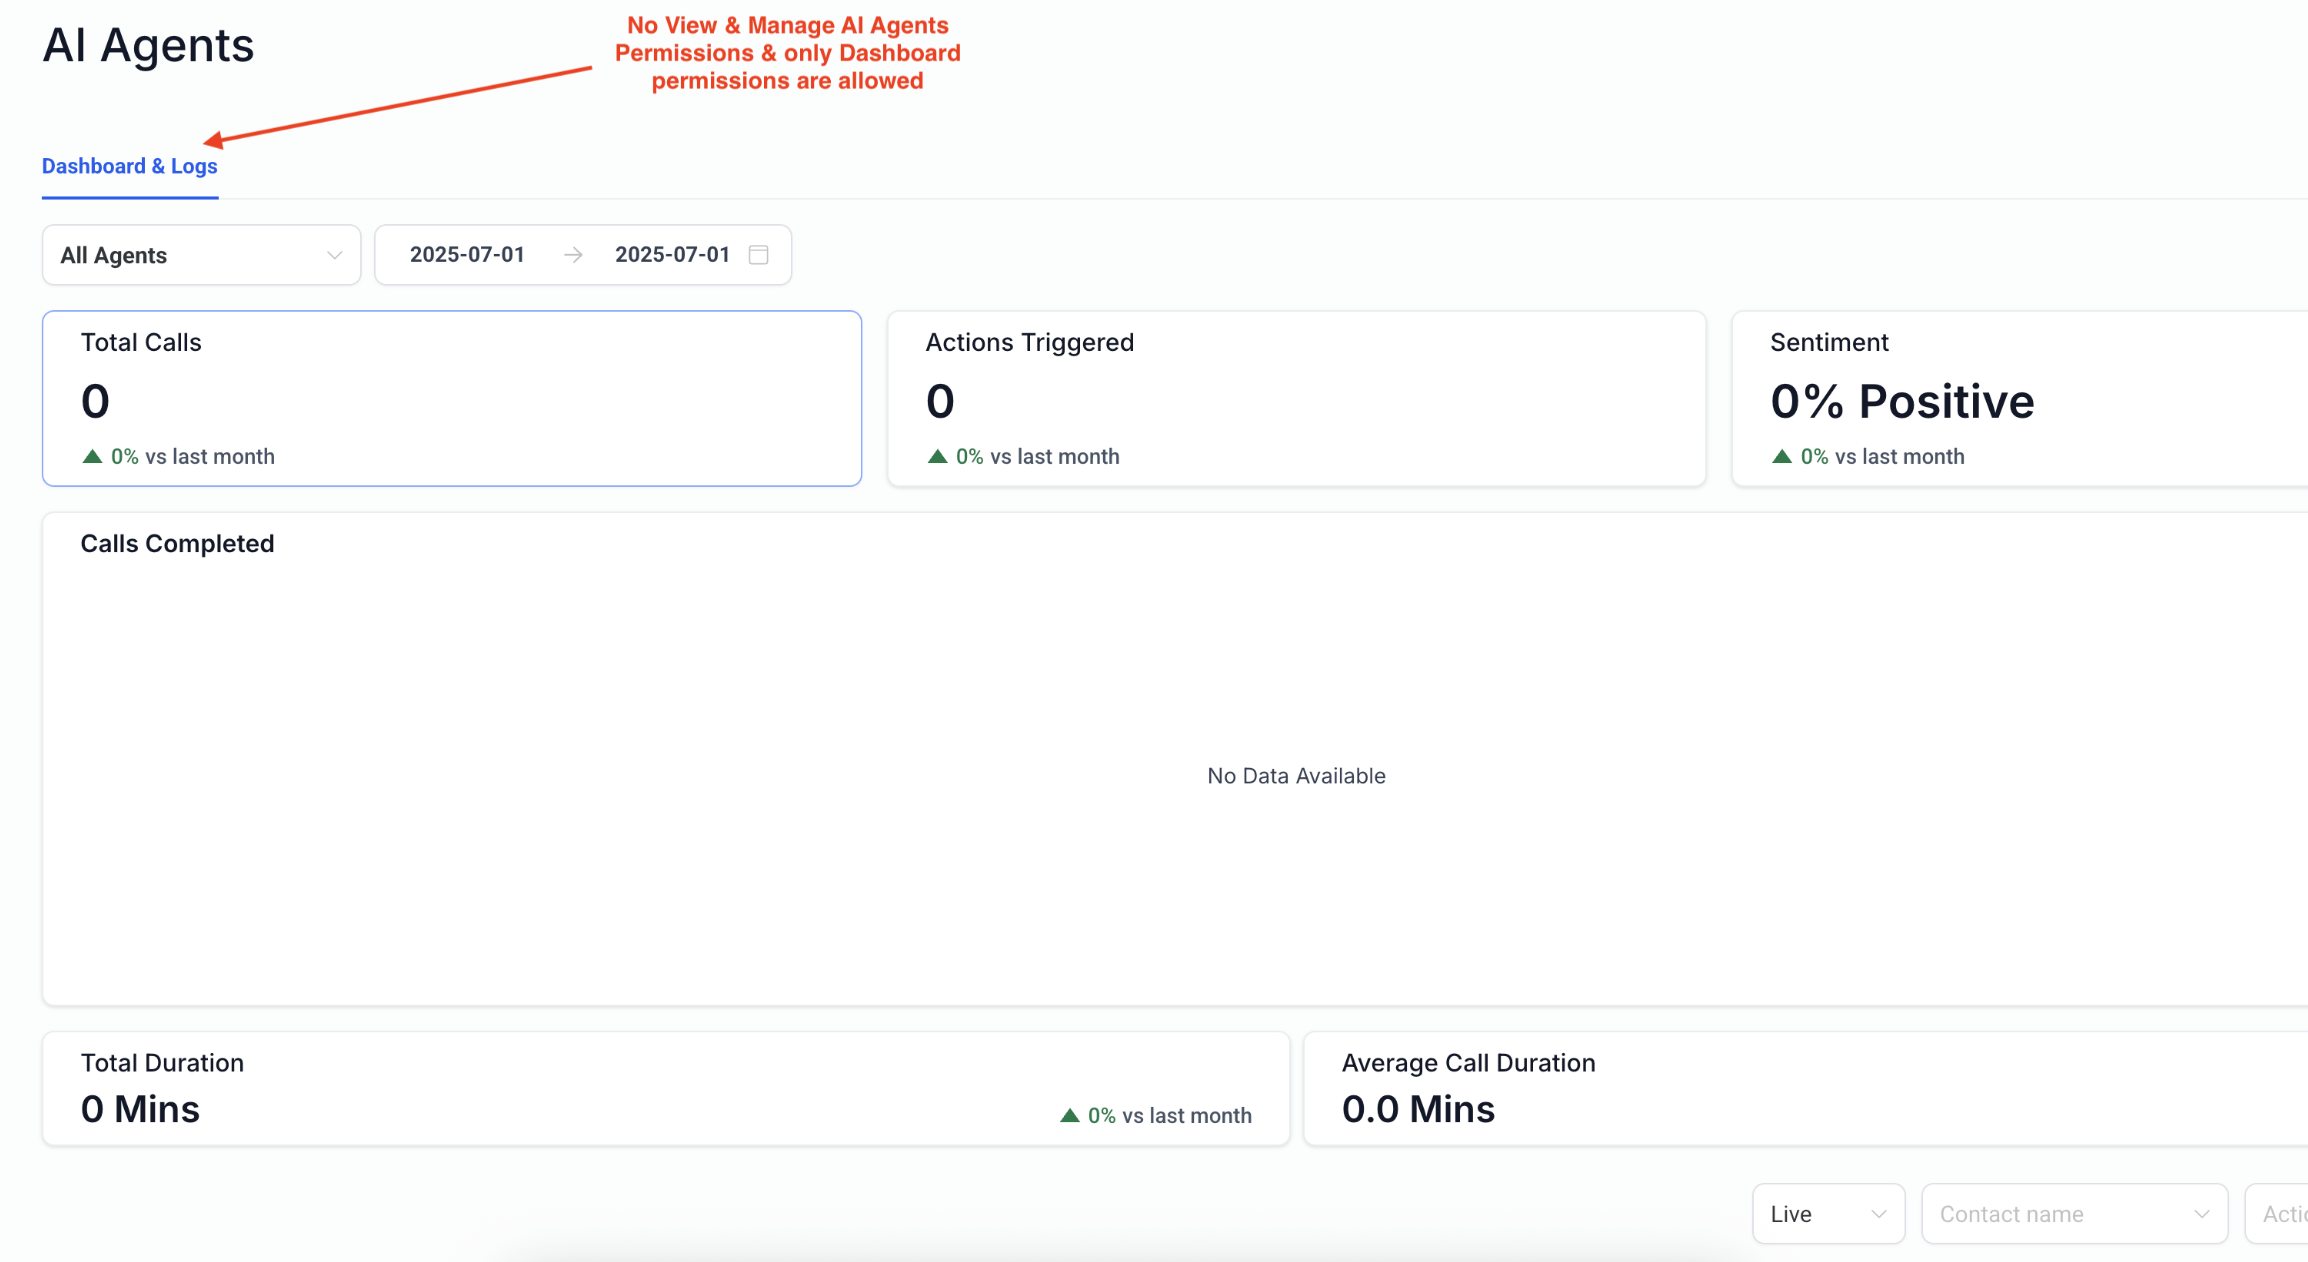2308x1262 pixels.
Task: Click up-arrow trend icon in Total Calls
Action: click(92, 457)
